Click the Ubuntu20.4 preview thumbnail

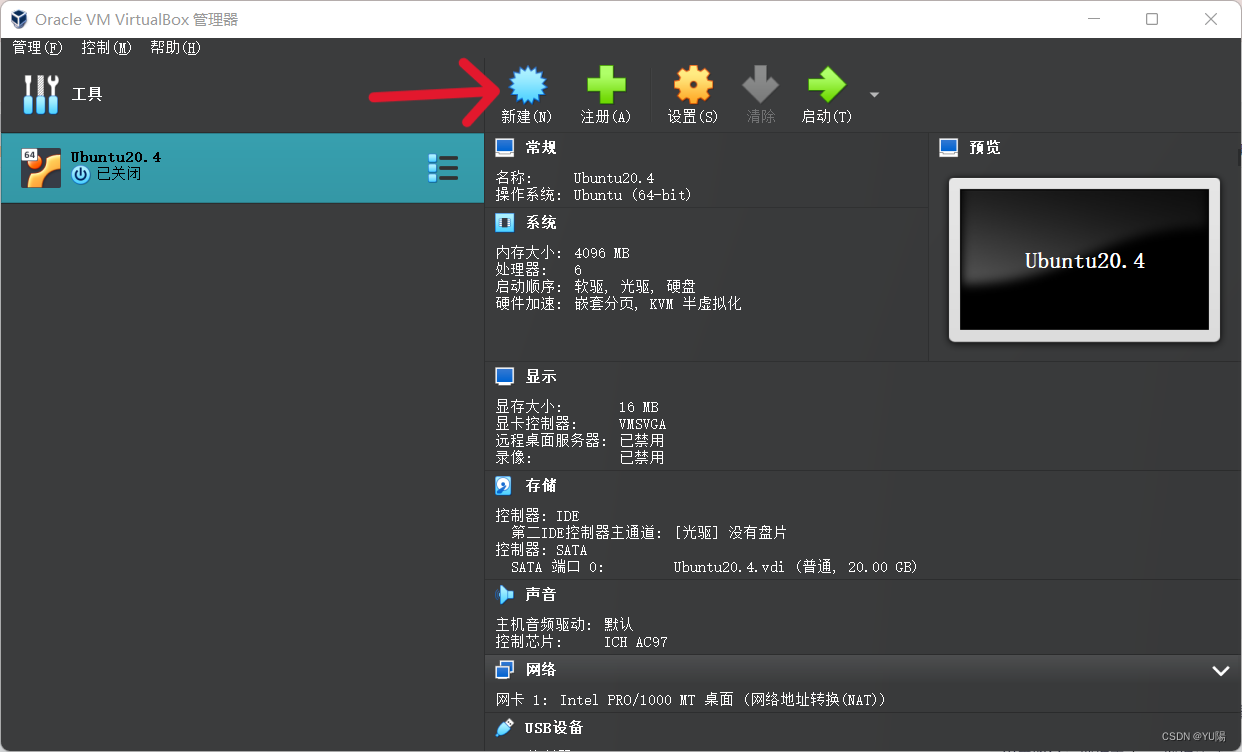1084,260
